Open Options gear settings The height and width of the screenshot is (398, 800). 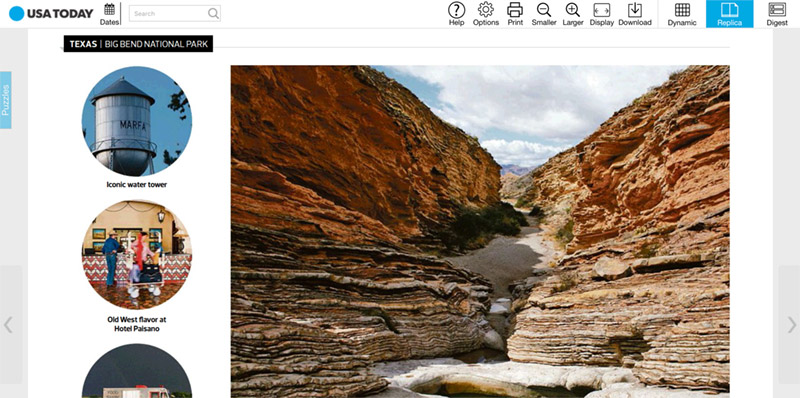click(x=485, y=14)
